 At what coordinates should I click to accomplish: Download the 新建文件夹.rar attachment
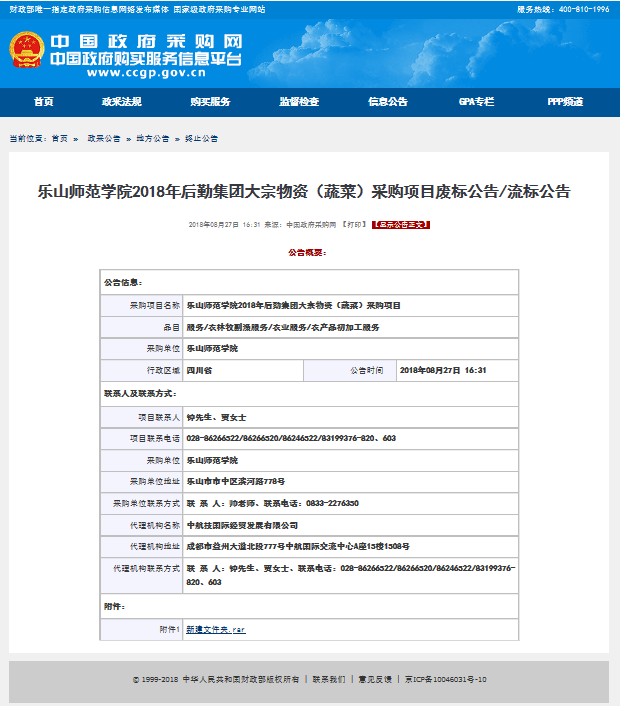(x=215, y=629)
